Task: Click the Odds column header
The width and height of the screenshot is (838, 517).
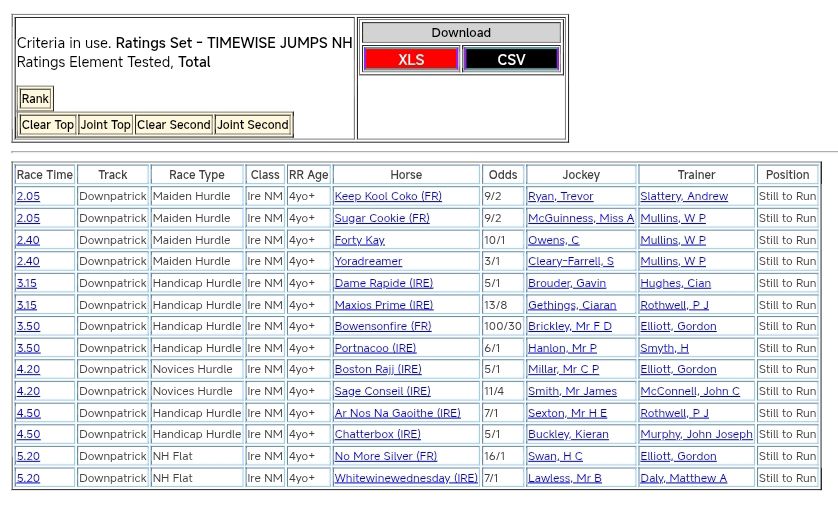Action: (503, 175)
